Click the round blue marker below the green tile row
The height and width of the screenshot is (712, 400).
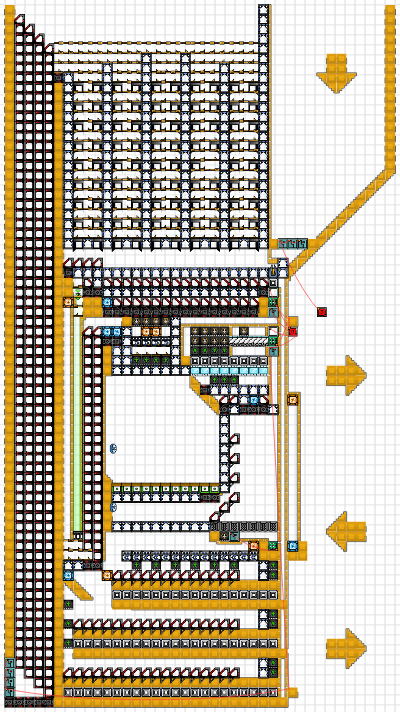pos(114,507)
